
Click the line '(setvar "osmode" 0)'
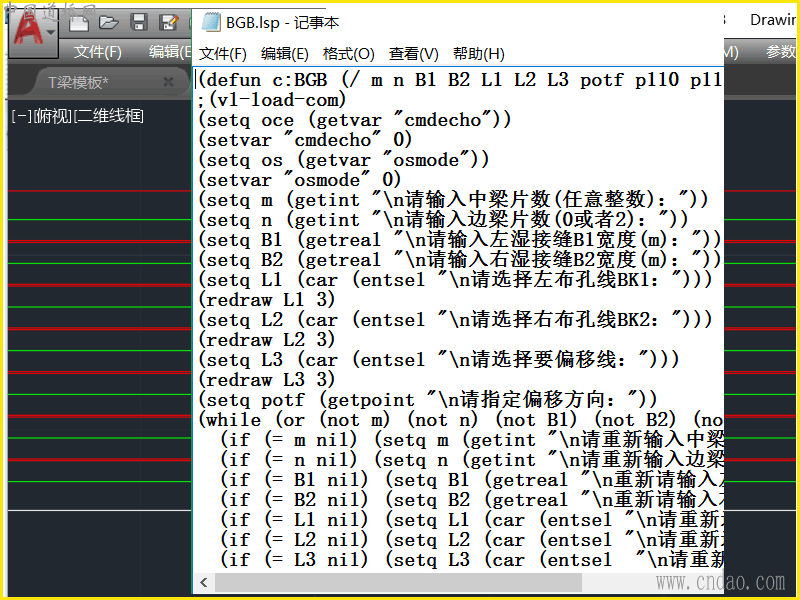coord(299,180)
